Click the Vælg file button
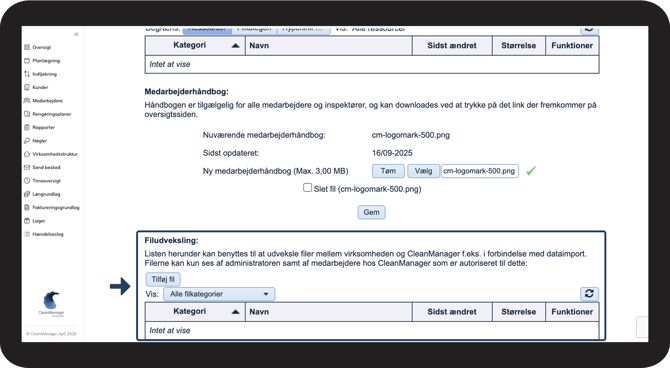The image size is (670, 368). [423, 171]
